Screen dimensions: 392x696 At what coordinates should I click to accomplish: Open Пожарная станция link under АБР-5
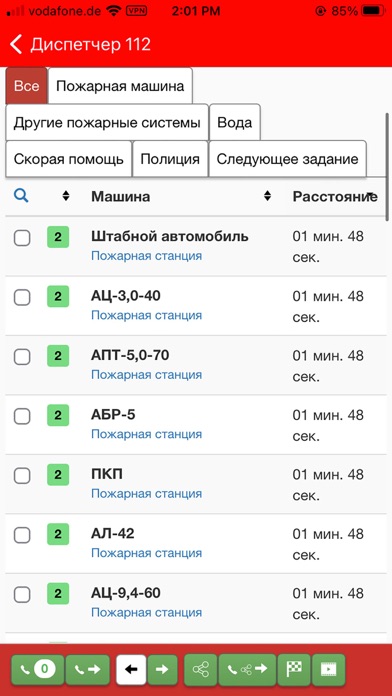(147, 434)
